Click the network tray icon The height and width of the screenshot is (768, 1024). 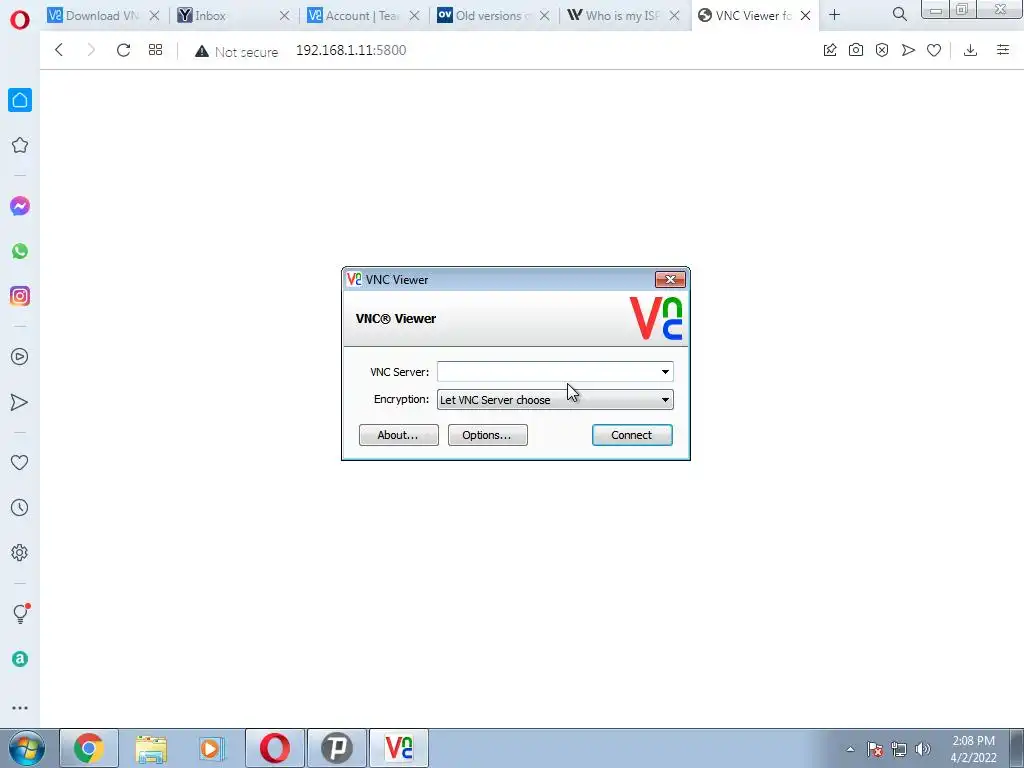point(899,749)
